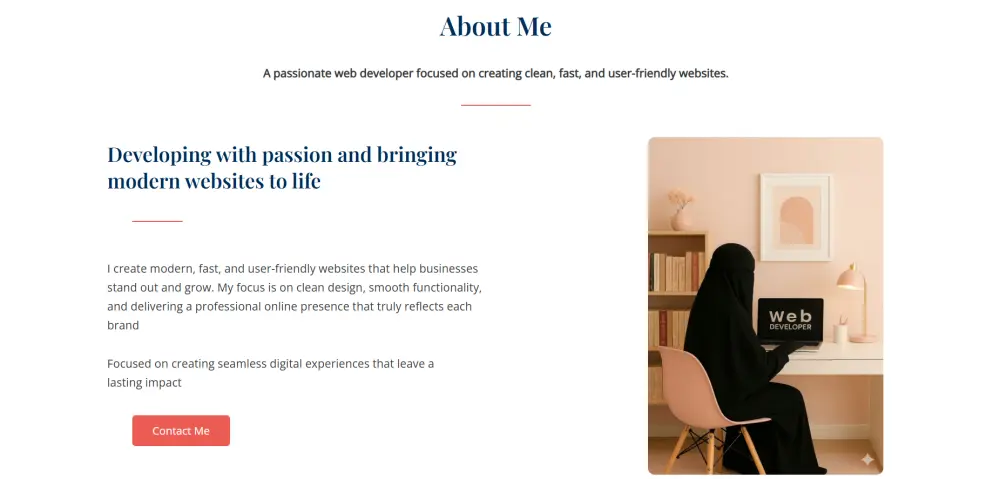The height and width of the screenshot is (479, 1000).
Task: Click the small cup beside the lamp
Action: pos(841,331)
